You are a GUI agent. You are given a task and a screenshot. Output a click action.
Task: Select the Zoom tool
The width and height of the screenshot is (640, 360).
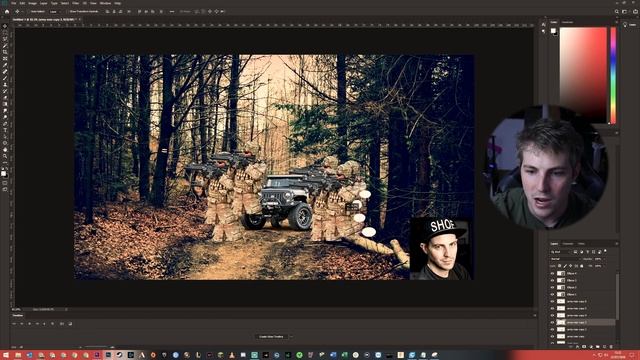point(5,156)
